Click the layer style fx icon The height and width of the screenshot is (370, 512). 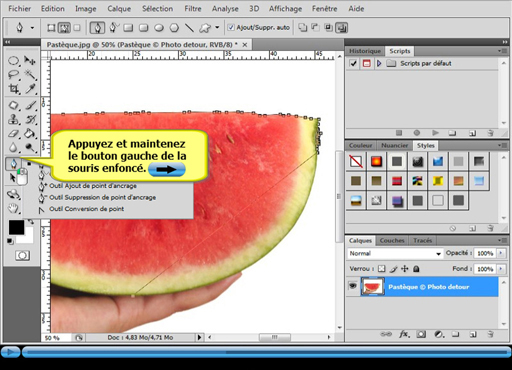coord(404,334)
